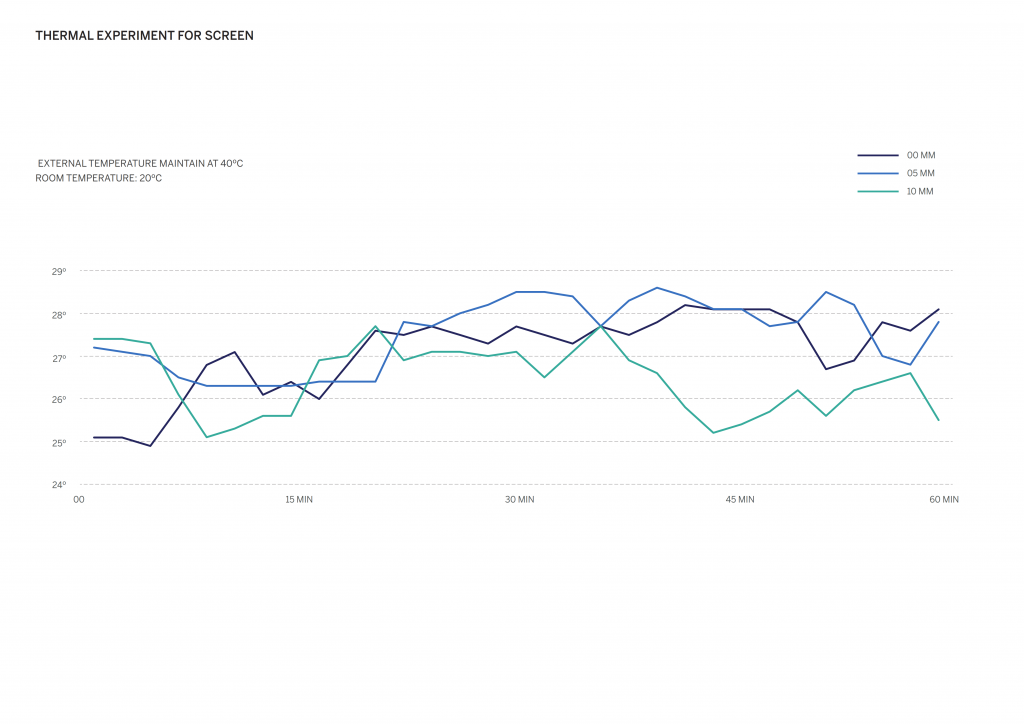This screenshot has width=1024, height=724.
Task: Click the dark navy 00 MM legend line
Action: click(878, 155)
